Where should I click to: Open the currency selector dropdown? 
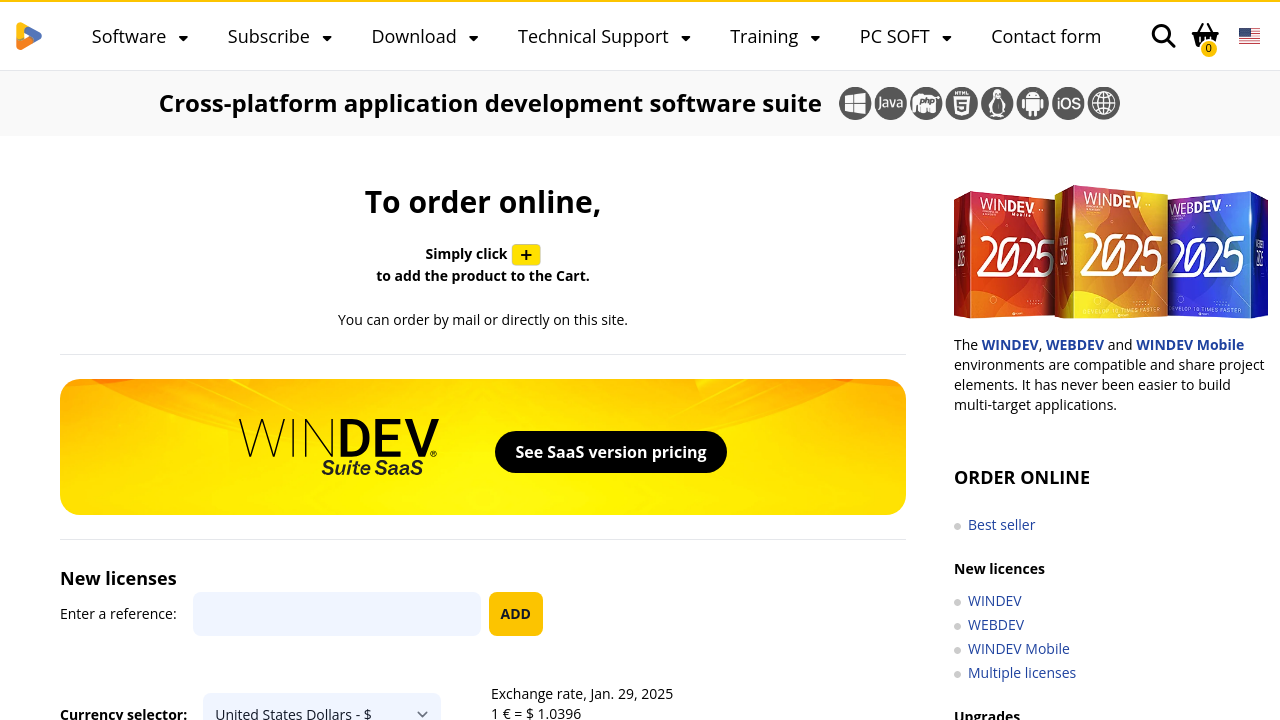pyautogui.click(x=321, y=711)
